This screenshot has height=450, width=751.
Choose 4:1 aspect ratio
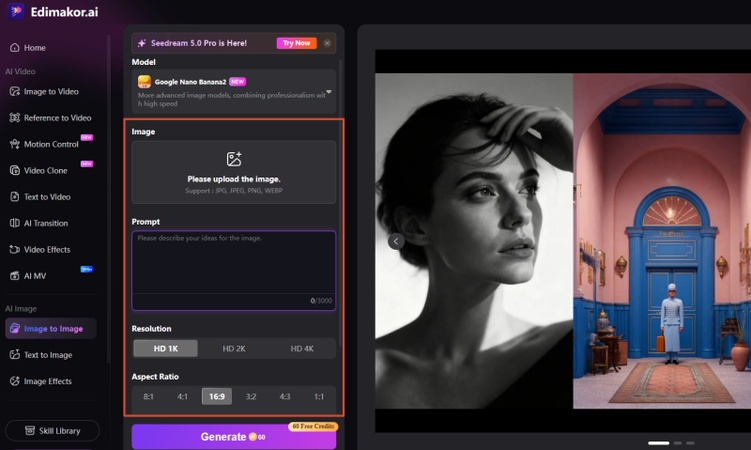(x=182, y=396)
